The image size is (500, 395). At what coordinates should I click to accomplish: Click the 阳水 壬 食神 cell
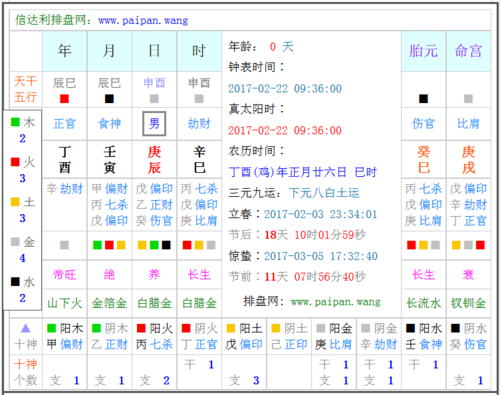[x=423, y=336]
